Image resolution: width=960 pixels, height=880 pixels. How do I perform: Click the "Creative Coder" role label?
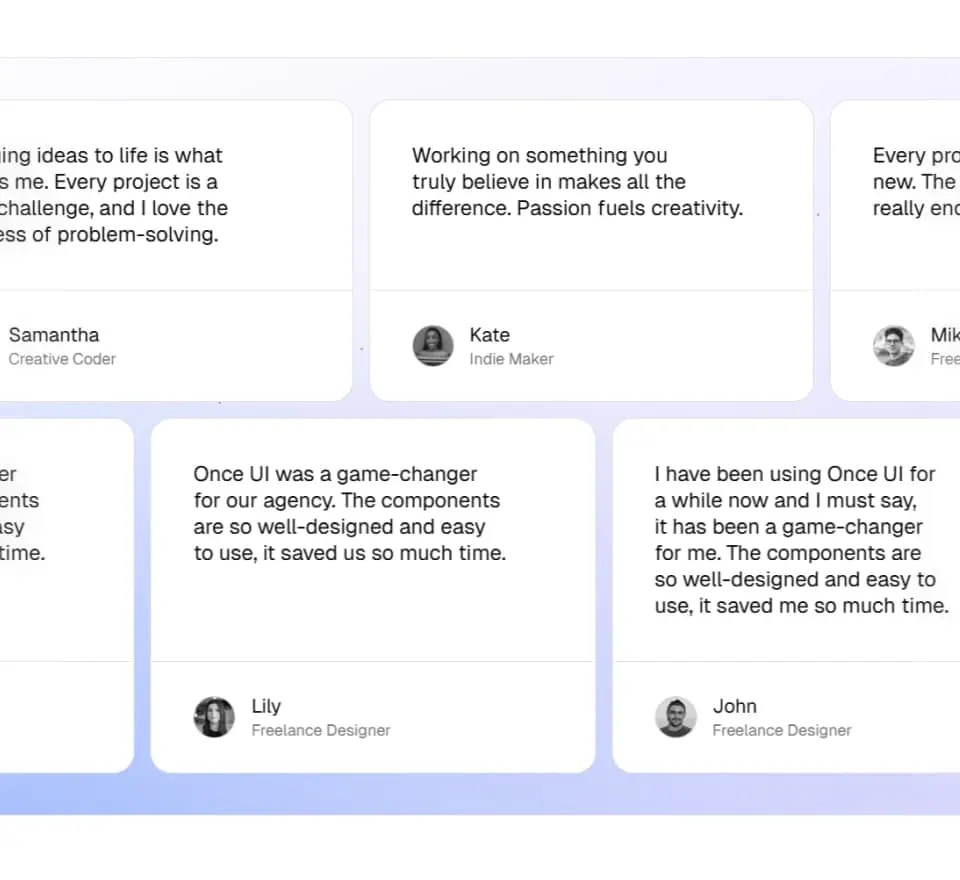pyautogui.click(x=62, y=359)
